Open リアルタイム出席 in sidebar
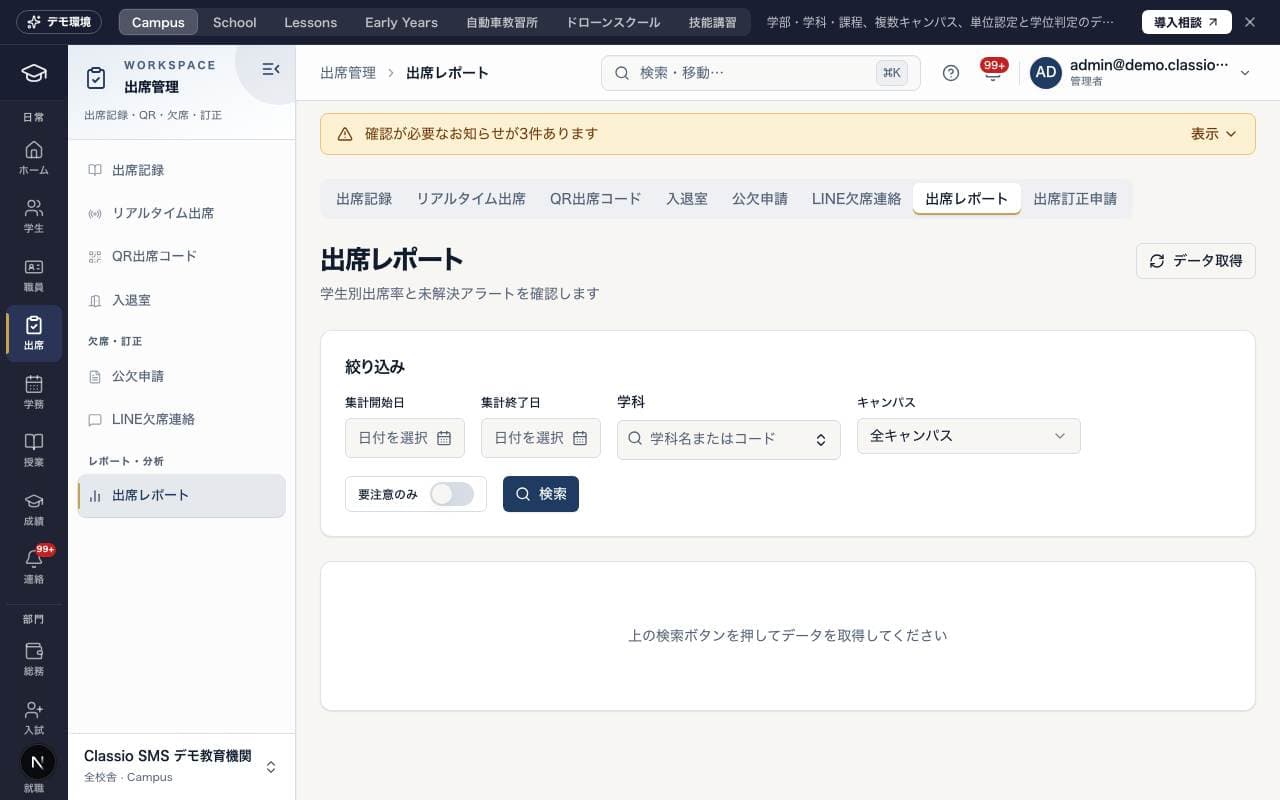 point(182,213)
